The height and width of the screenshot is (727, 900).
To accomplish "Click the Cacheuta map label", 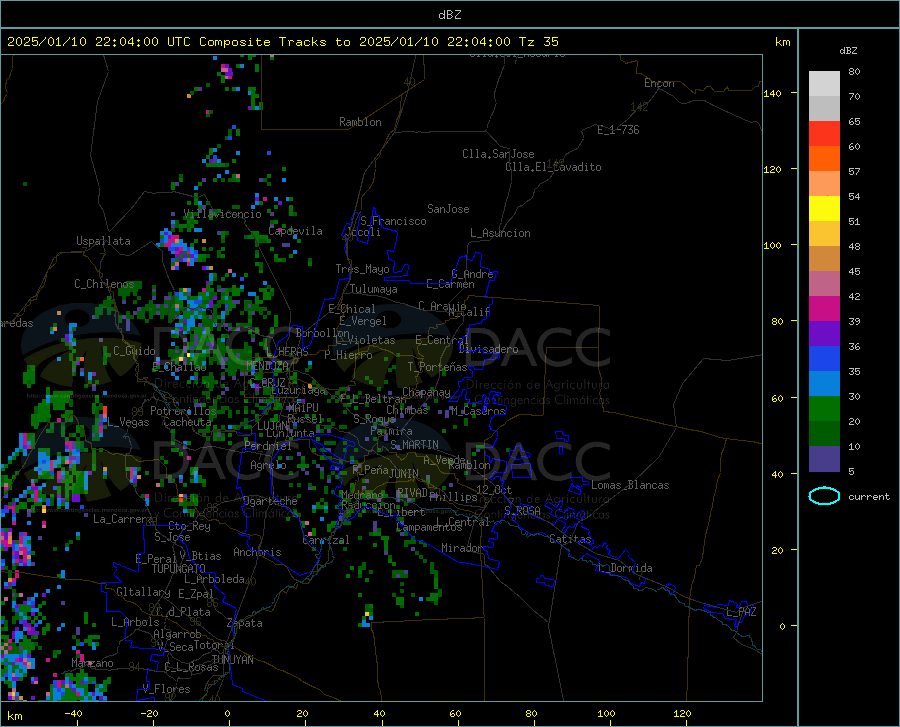I will (x=187, y=422).
